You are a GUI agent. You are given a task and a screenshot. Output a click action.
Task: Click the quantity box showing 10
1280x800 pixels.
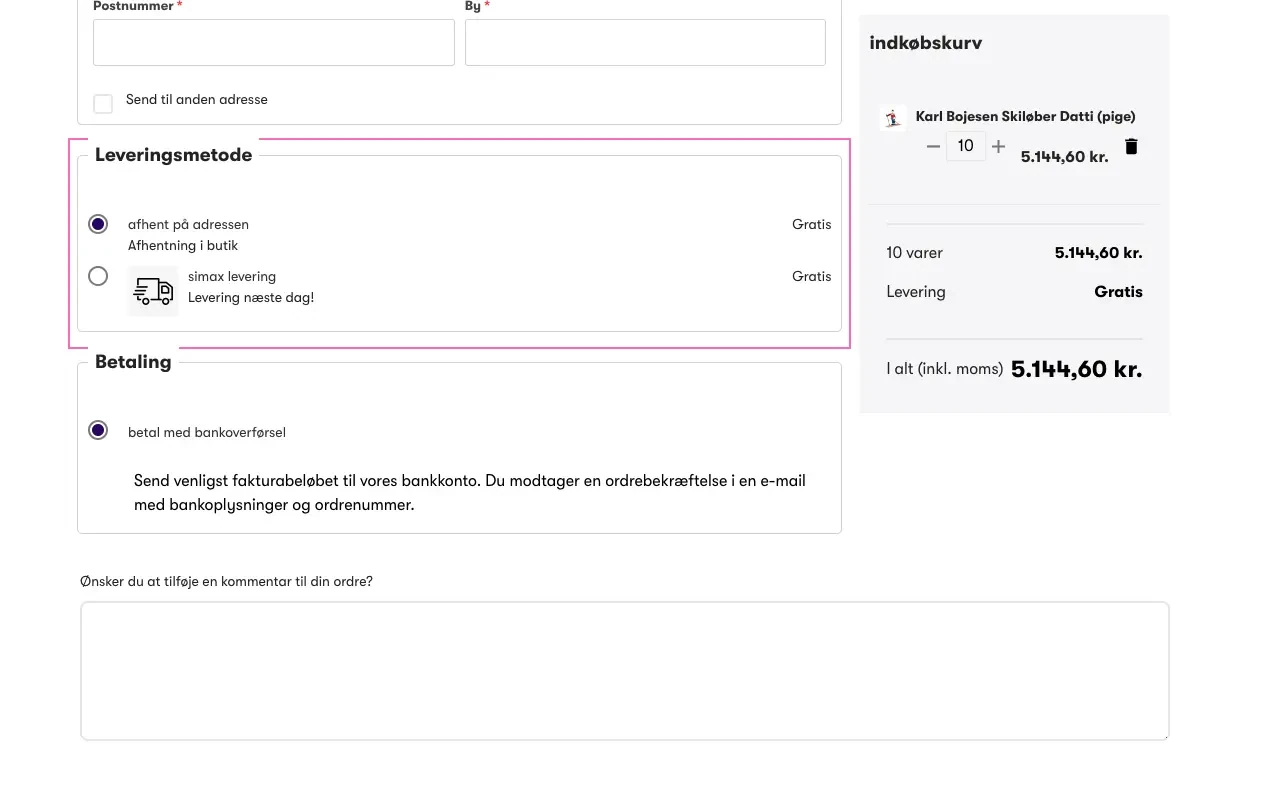point(965,146)
